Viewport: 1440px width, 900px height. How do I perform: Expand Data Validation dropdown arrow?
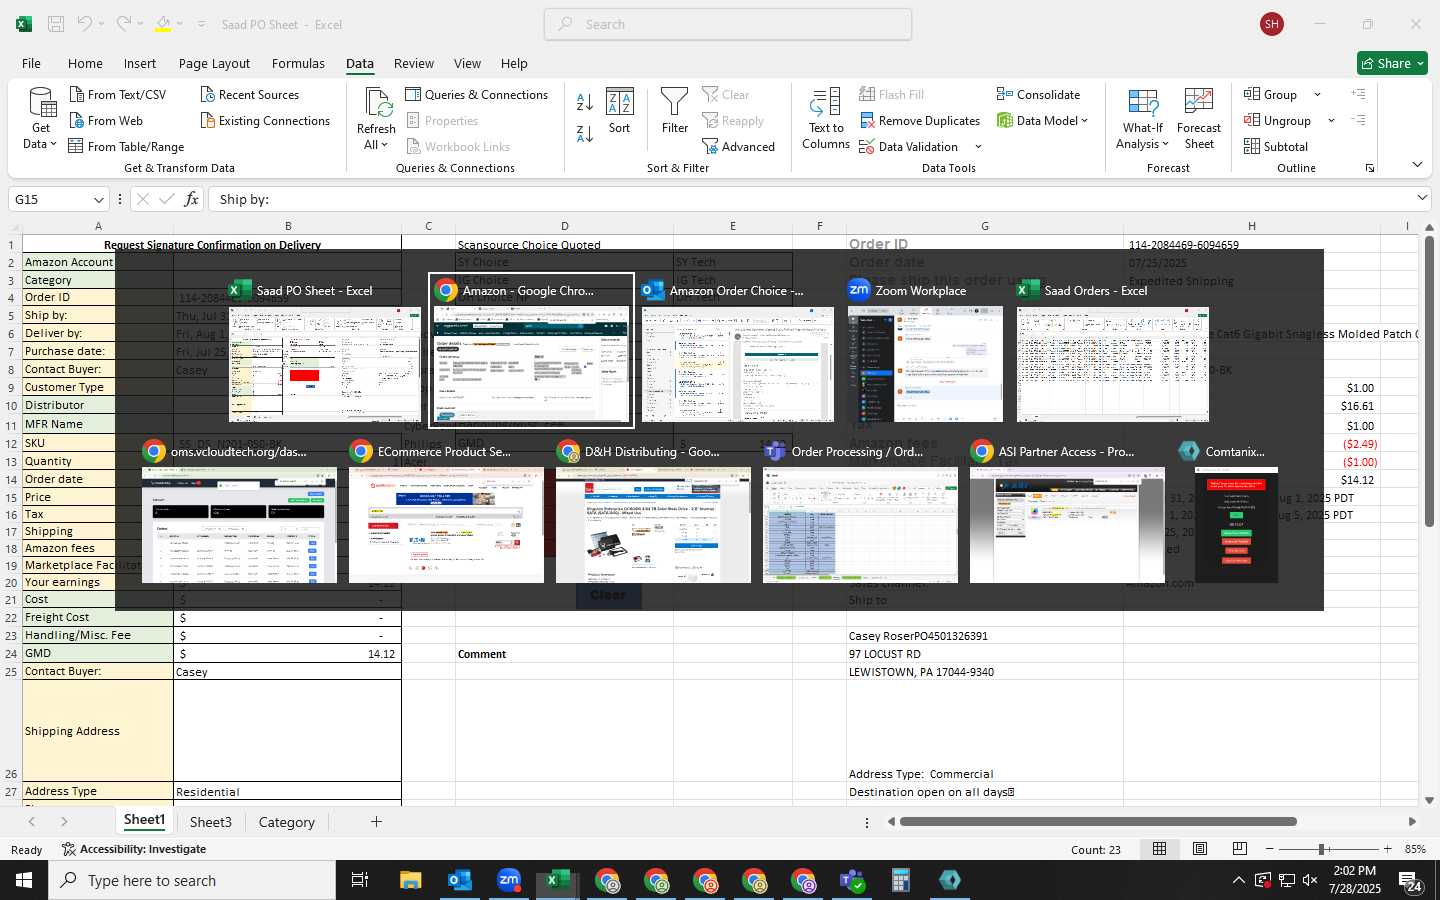click(978, 147)
